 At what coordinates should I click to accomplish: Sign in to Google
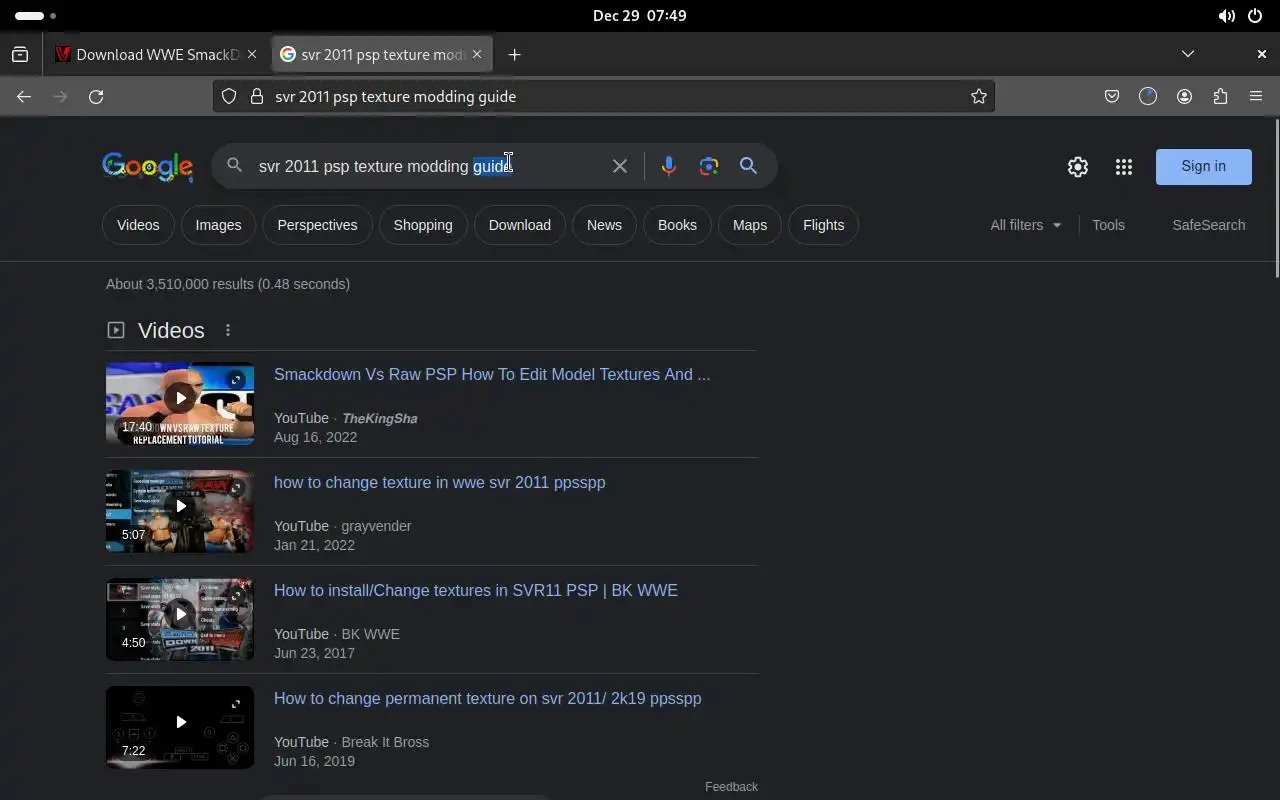(1203, 166)
